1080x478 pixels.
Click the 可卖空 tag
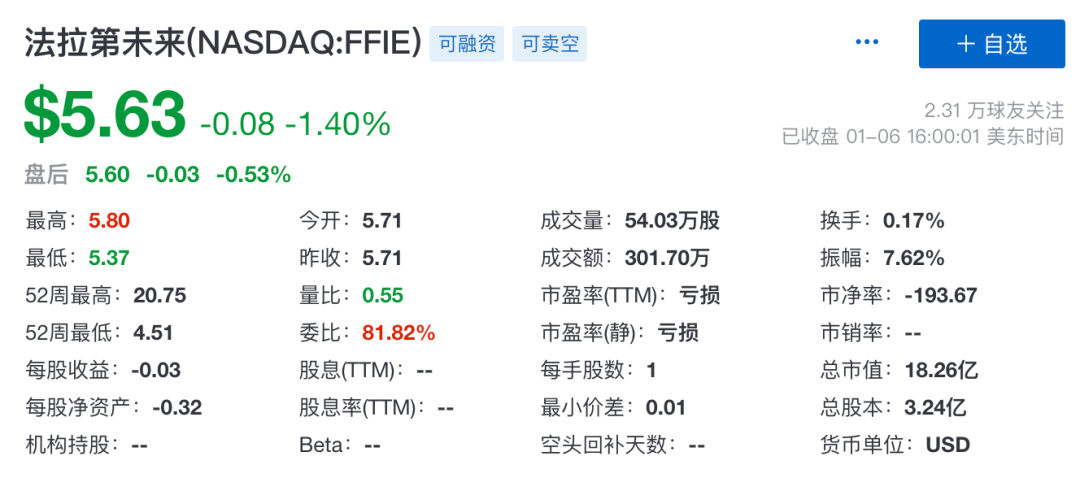tap(550, 44)
